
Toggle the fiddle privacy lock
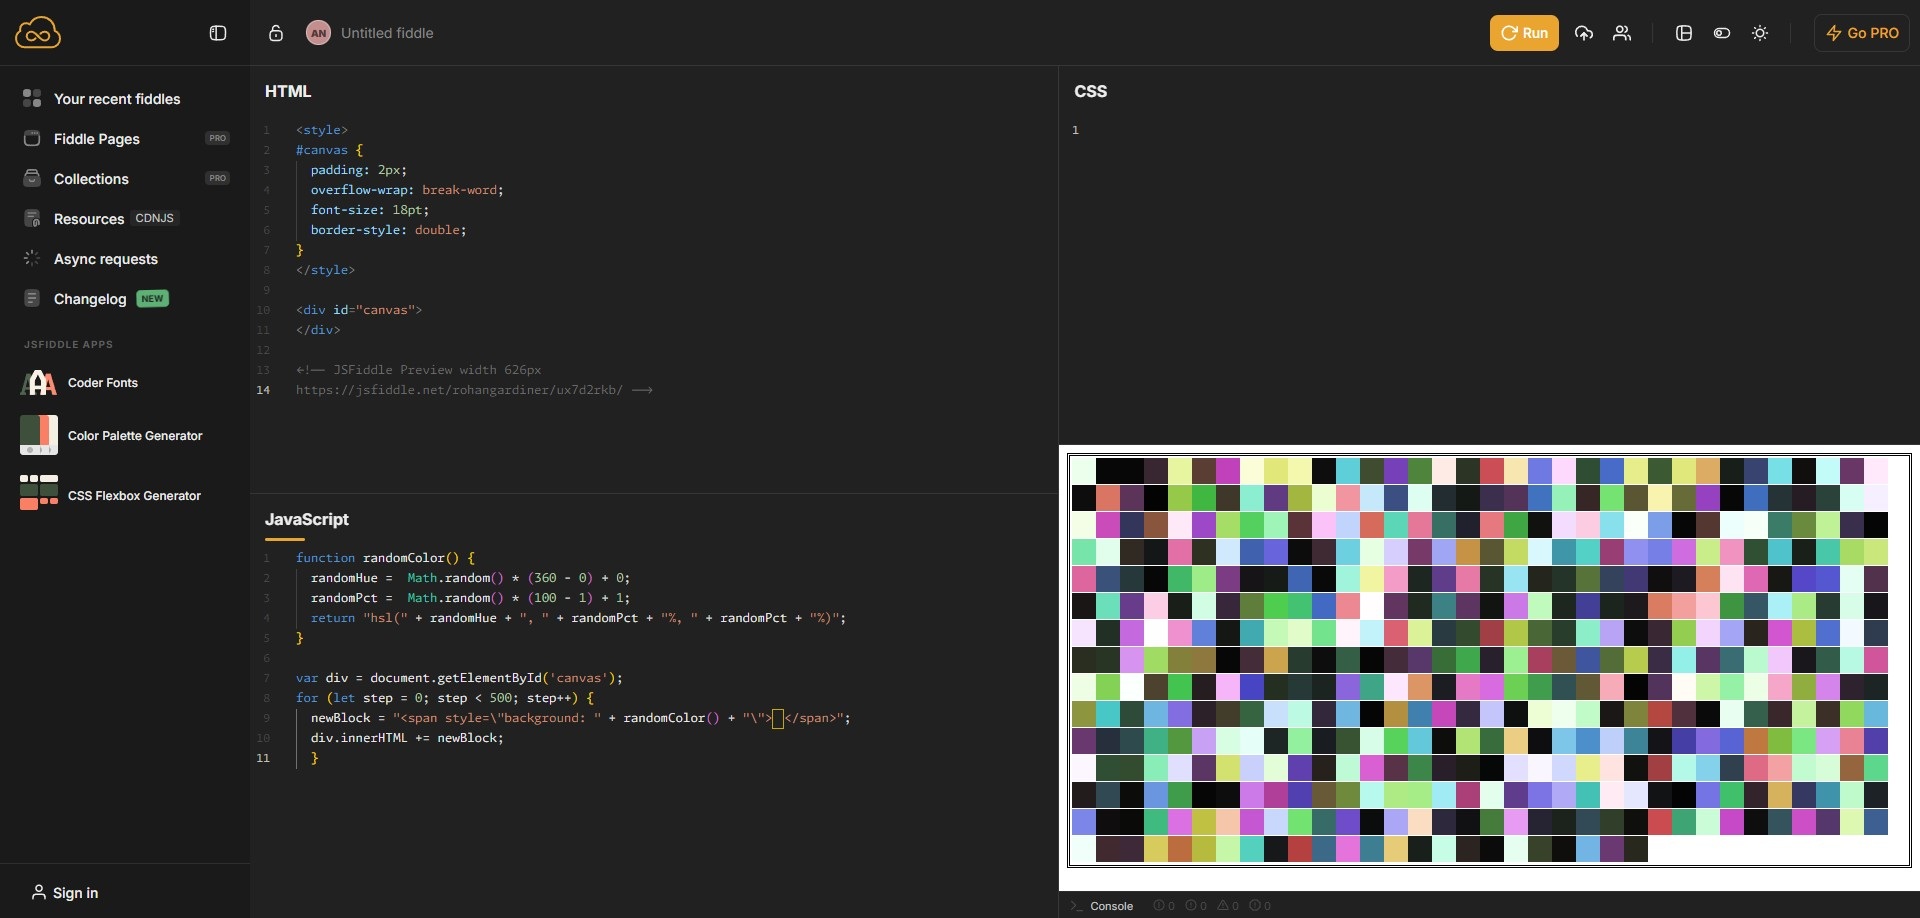pos(276,33)
